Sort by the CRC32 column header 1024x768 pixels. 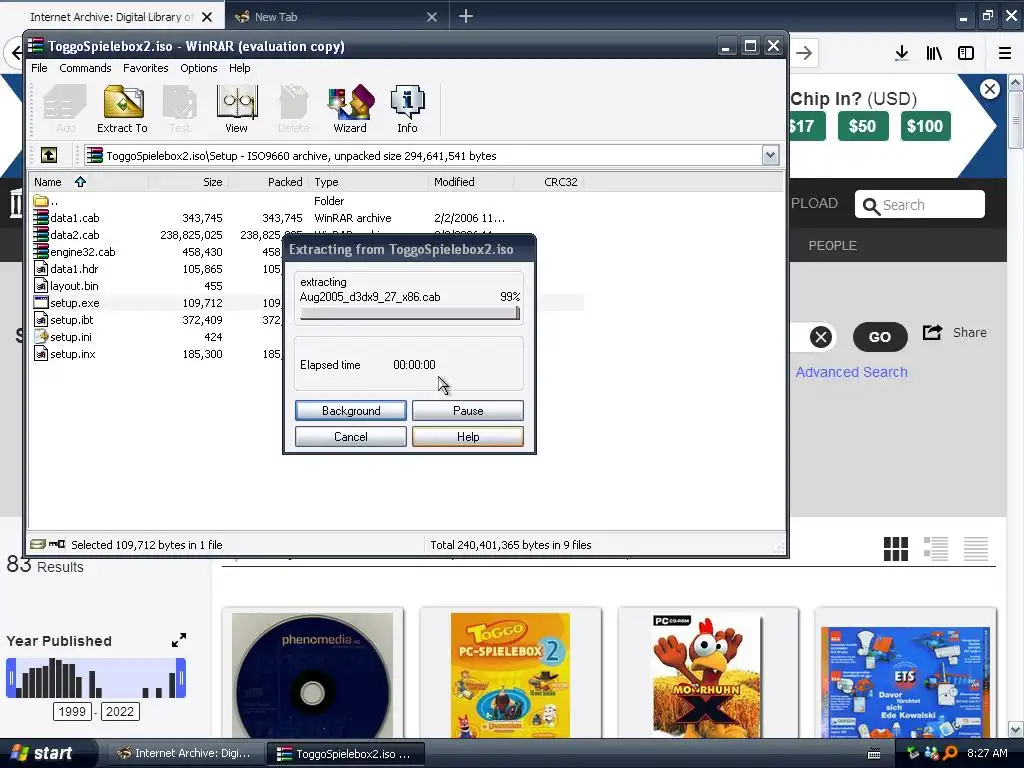549,182
